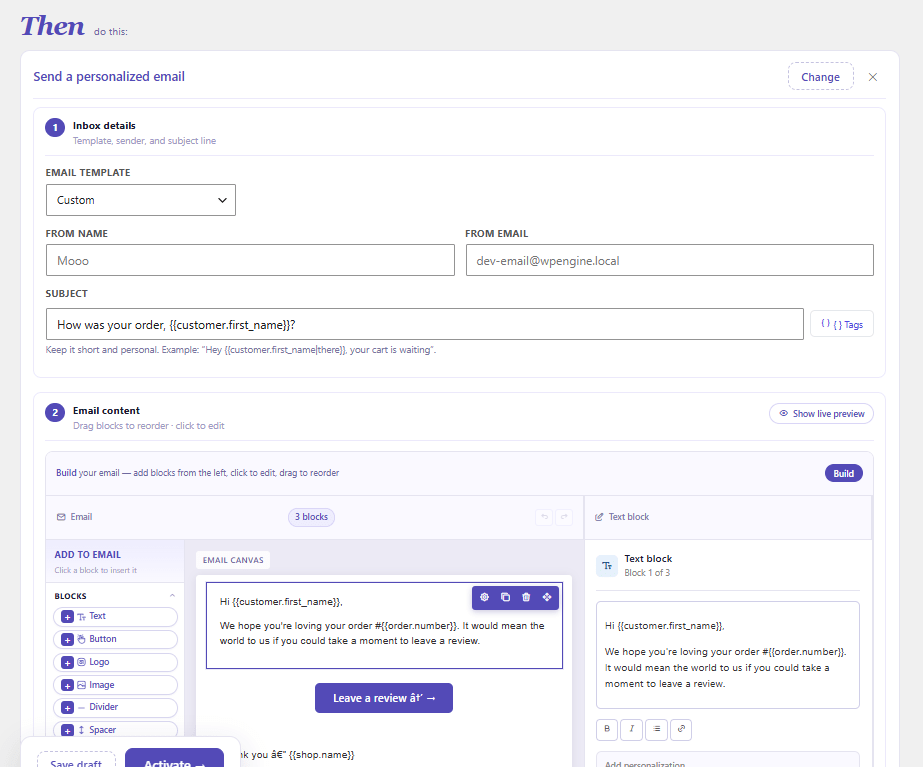Open block settings gear on selected text block

(x=484, y=597)
